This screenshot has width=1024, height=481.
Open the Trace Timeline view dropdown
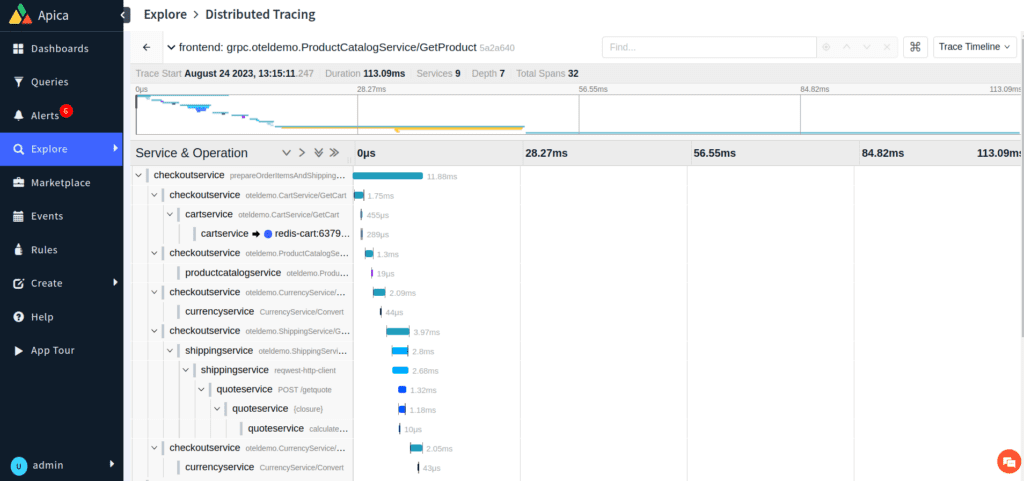pyautogui.click(x=975, y=47)
